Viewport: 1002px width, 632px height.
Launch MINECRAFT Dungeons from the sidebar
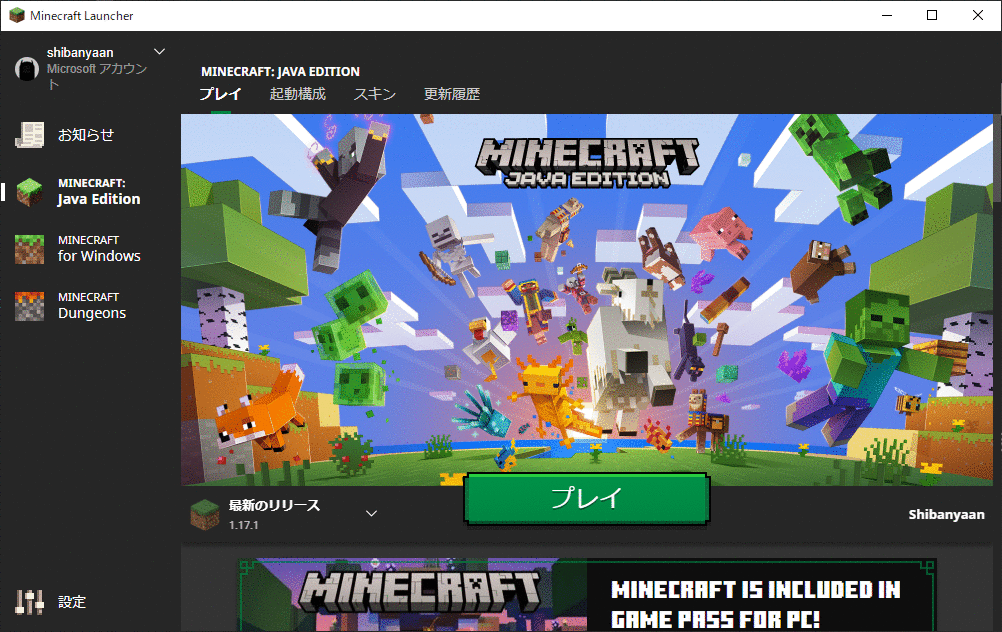pos(28,304)
